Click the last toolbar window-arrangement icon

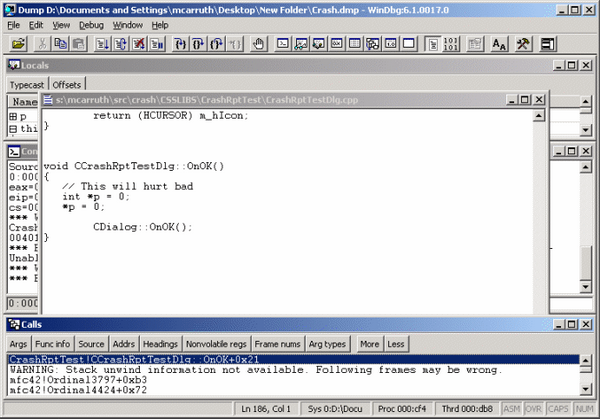tap(547, 44)
